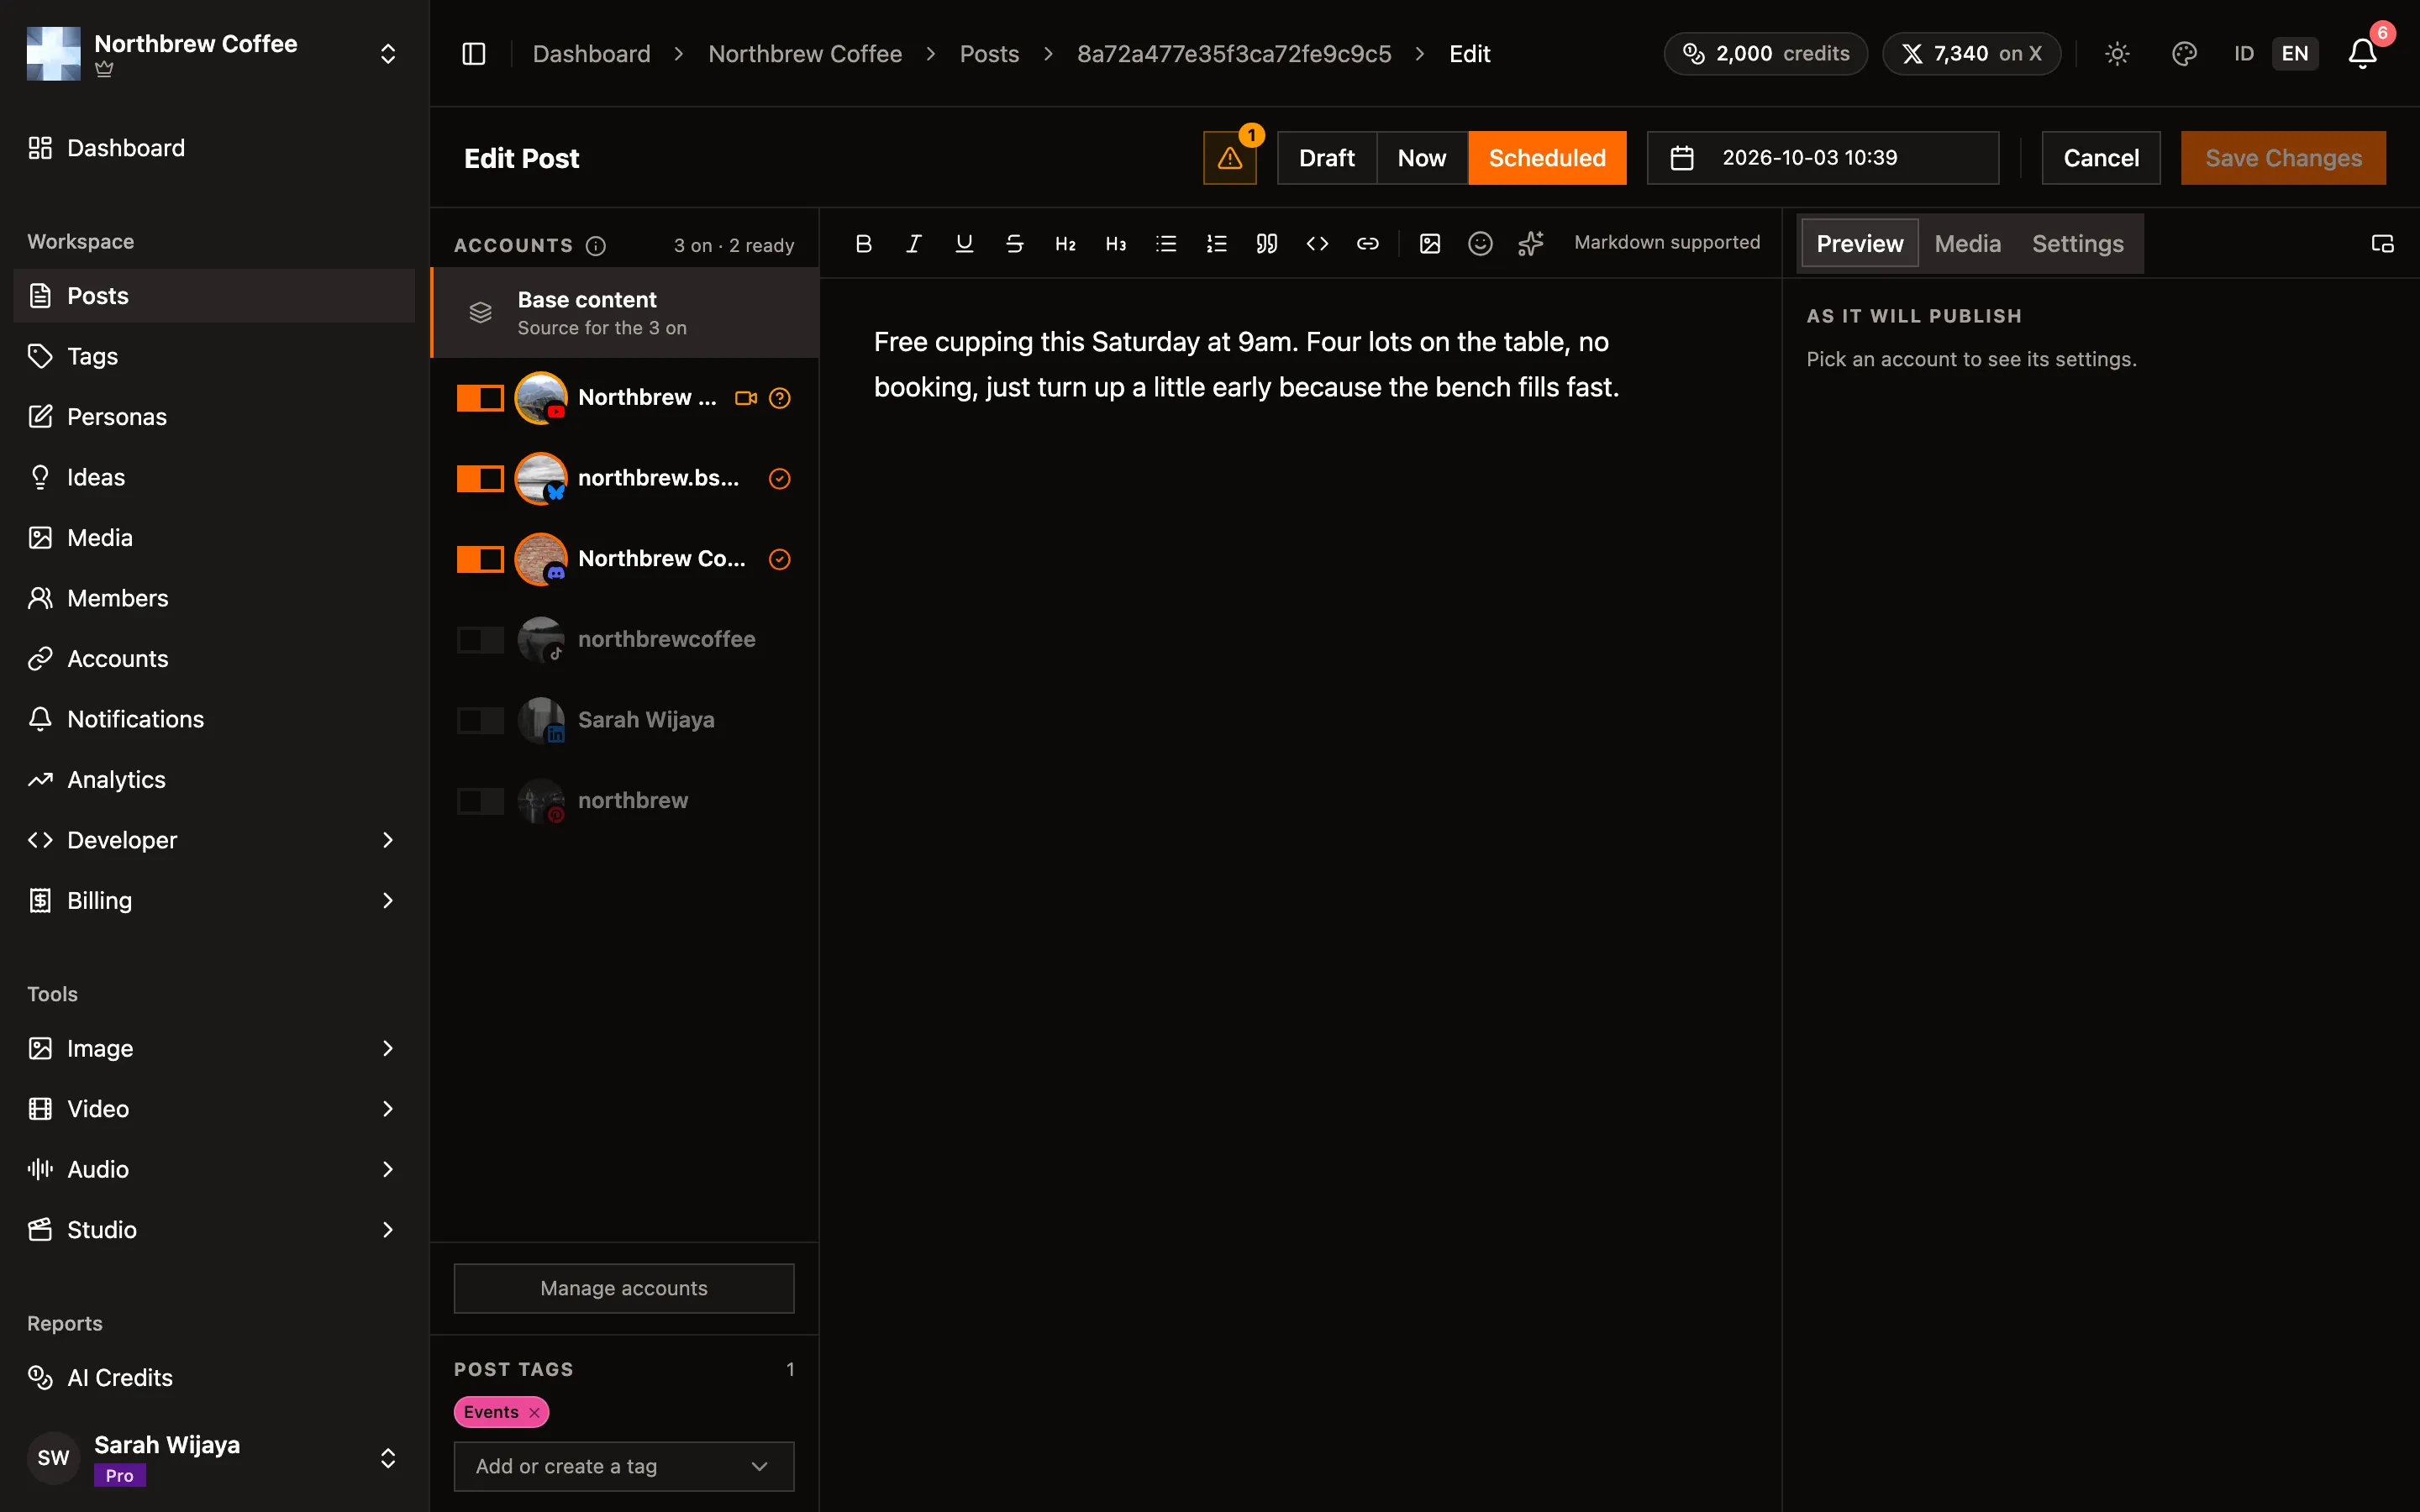2420x1512 pixels.
Task: Click Manage accounts button
Action: click(624, 1288)
